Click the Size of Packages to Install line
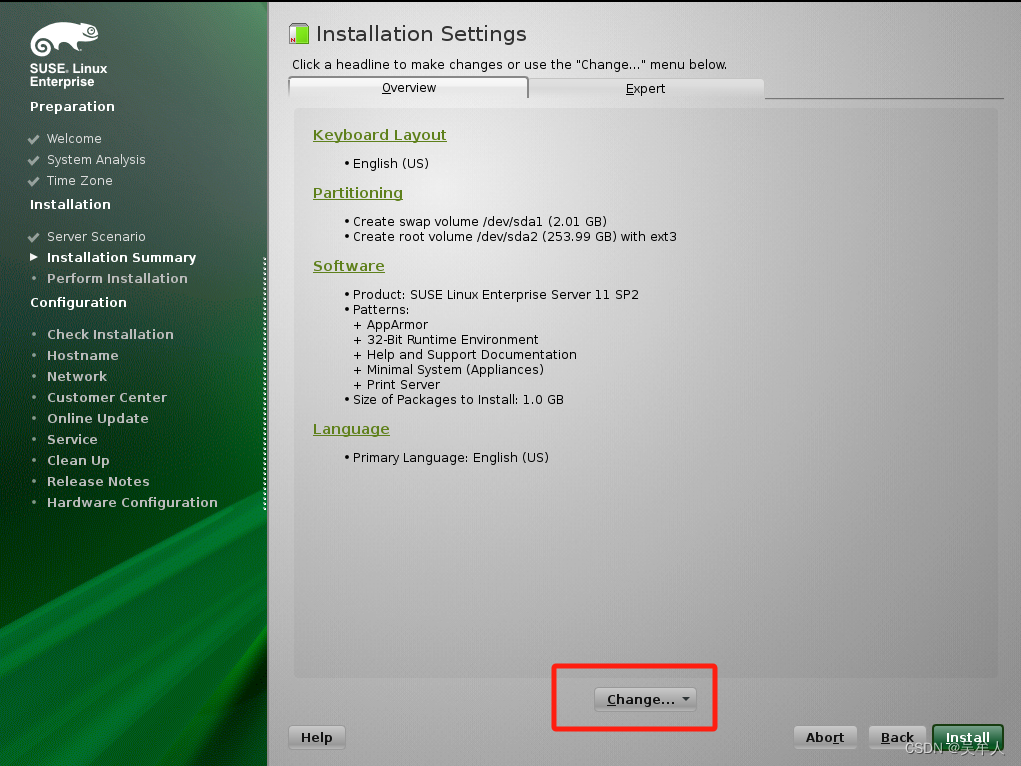1021x766 pixels. tap(458, 399)
